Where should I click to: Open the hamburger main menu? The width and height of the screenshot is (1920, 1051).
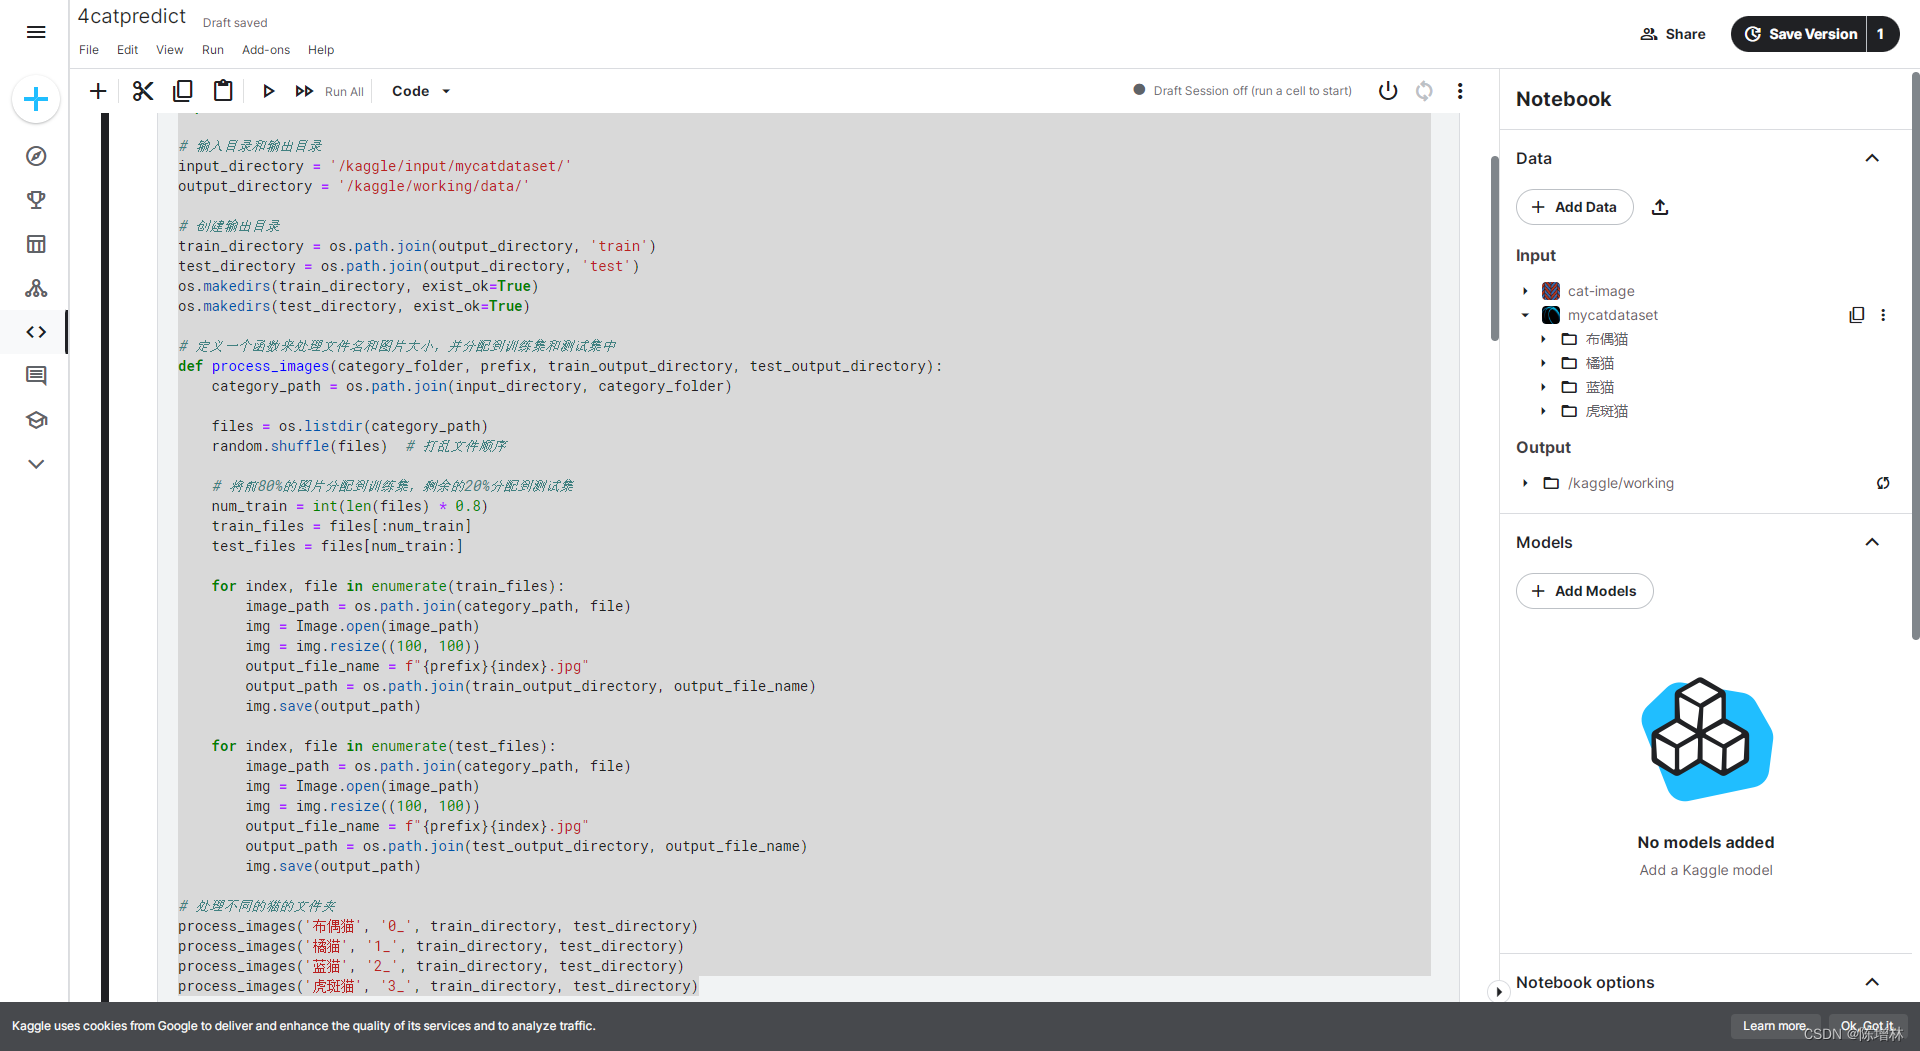click(x=36, y=32)
